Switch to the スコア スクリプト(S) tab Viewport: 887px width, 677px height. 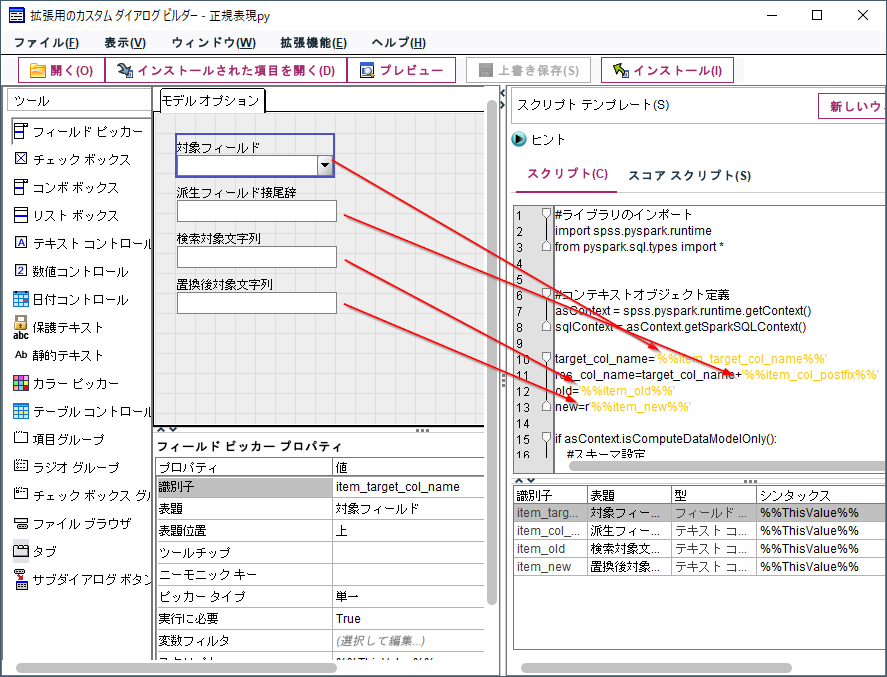[x=690, y=175]
